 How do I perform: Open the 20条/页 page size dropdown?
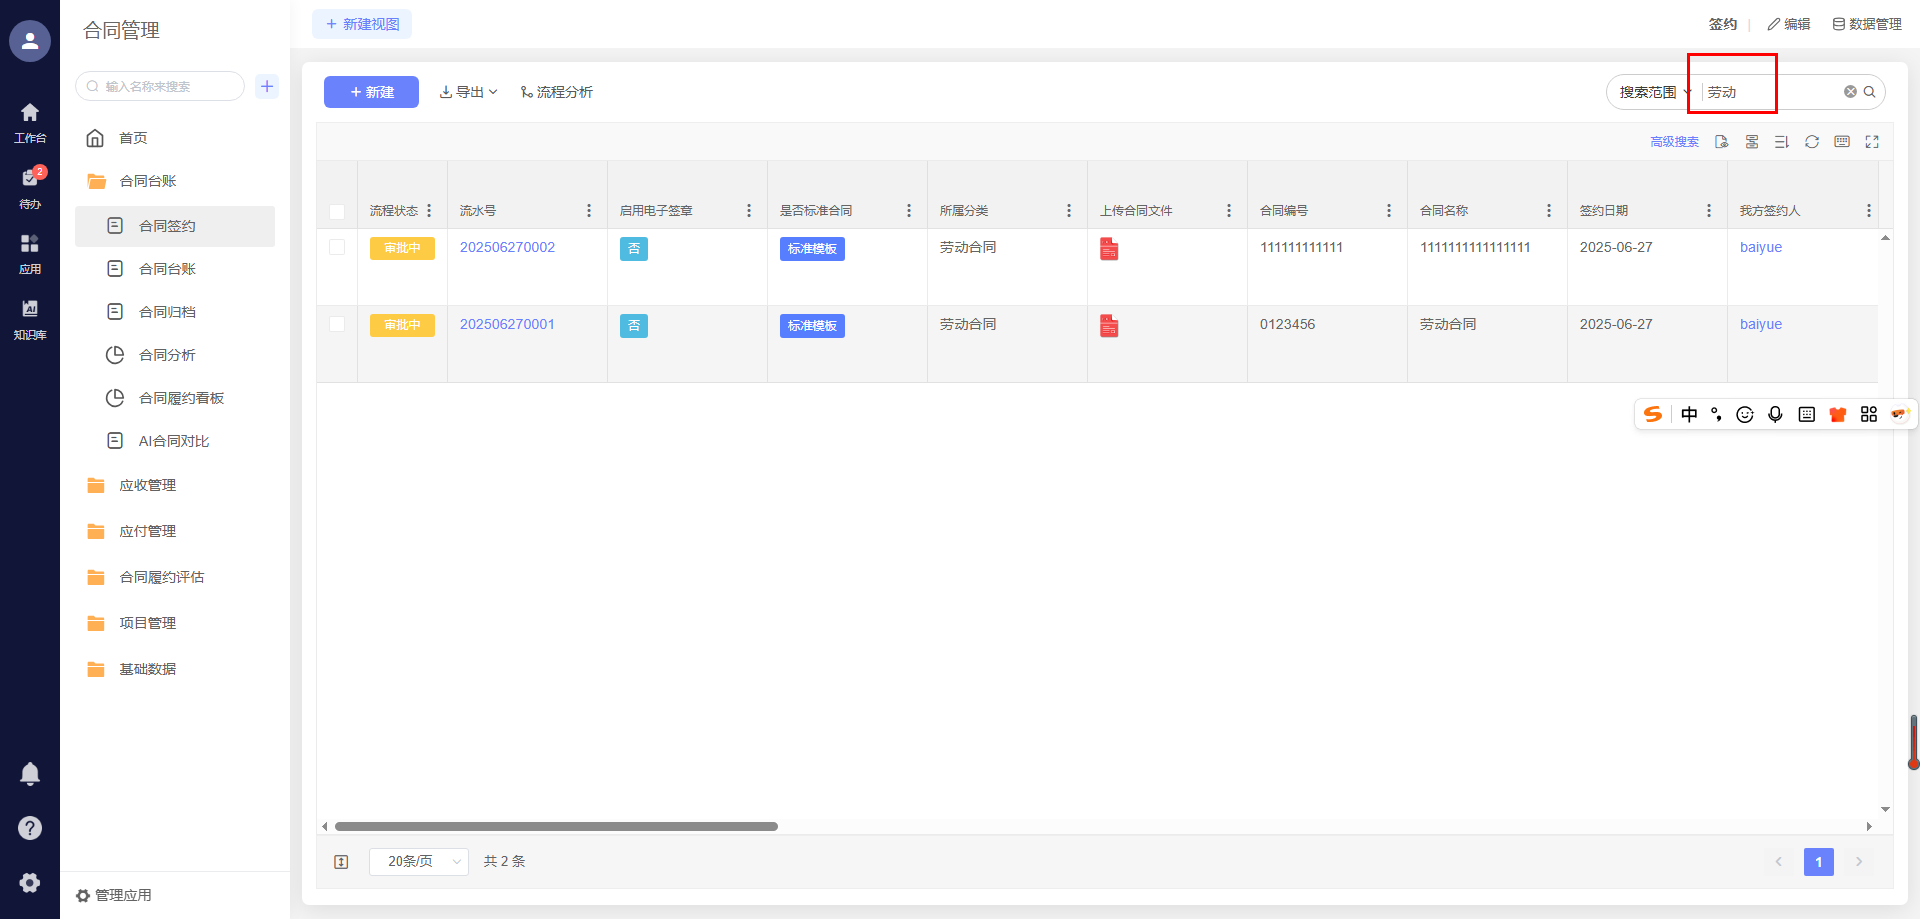point(418,861)
